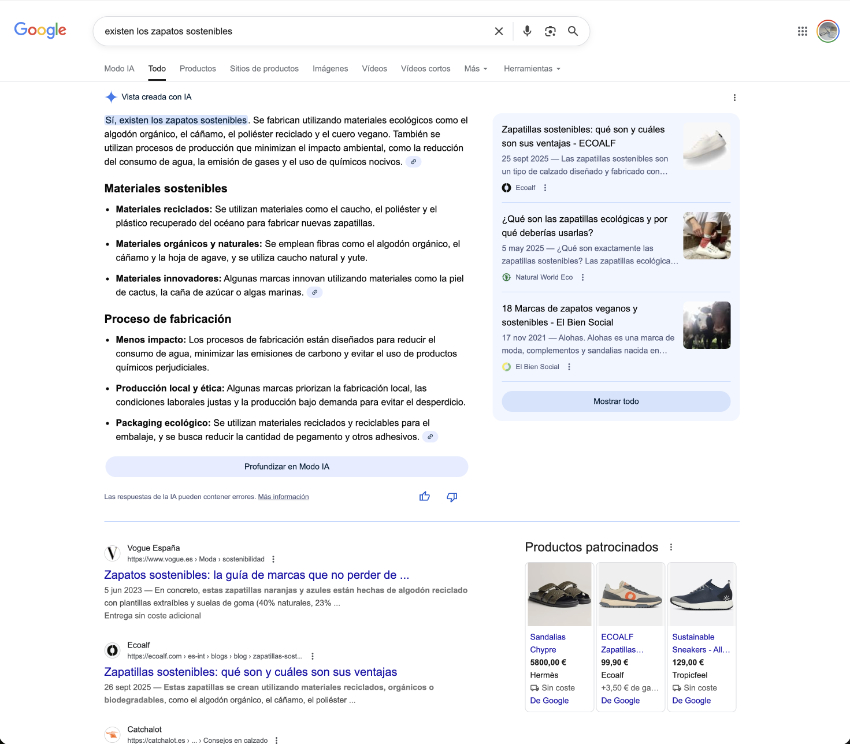Open the Google apps grid
Screen dimensions: 850x744
802,31
